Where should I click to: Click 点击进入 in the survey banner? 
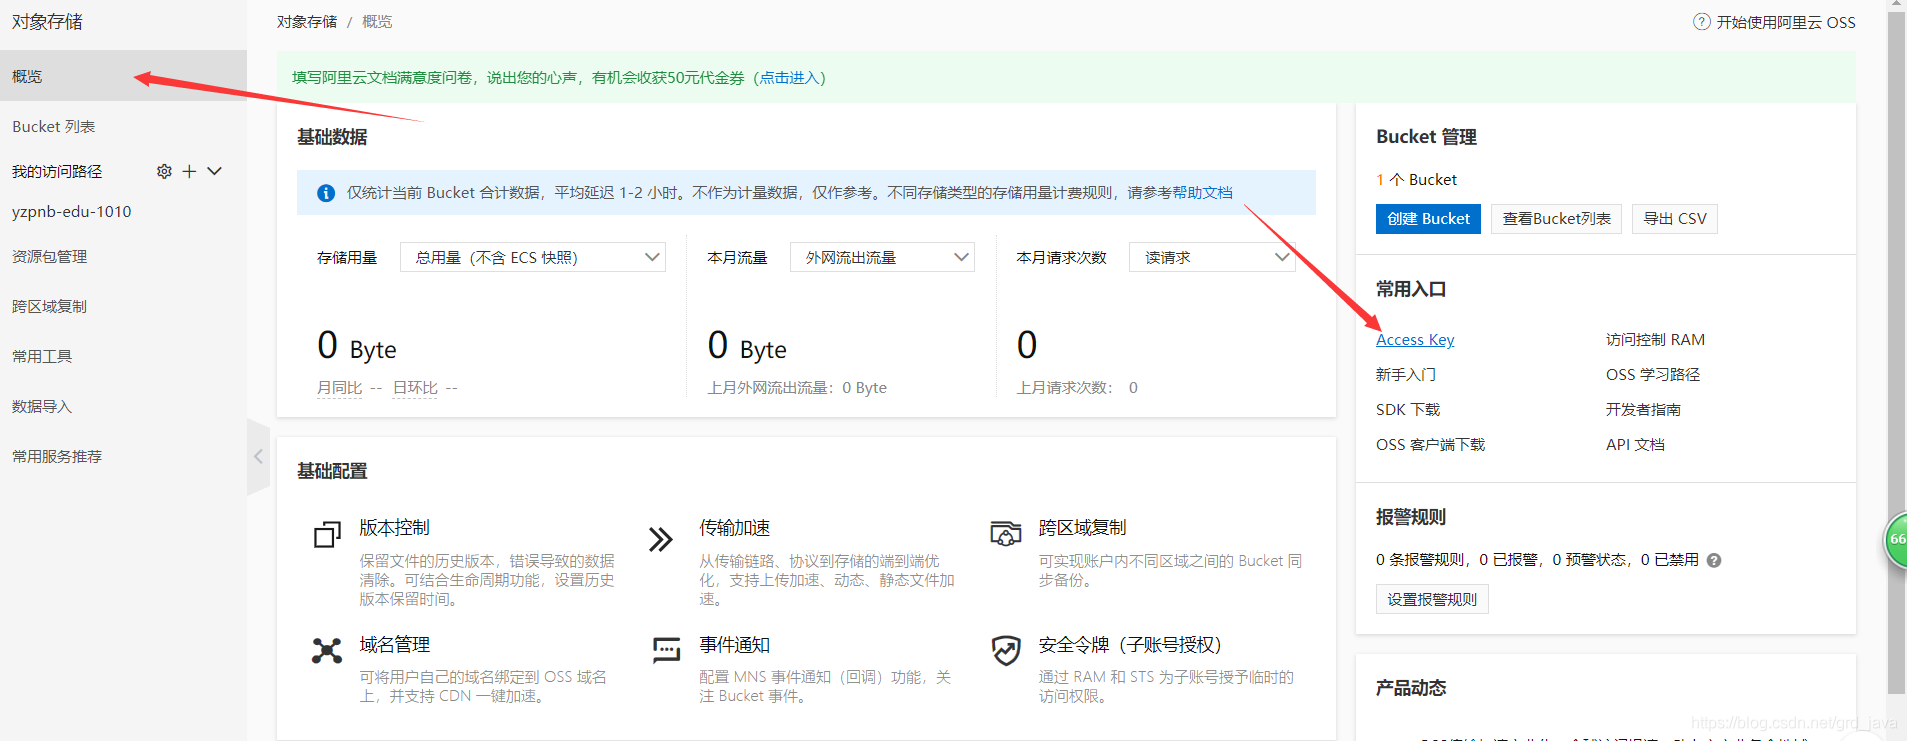(788, 78)
